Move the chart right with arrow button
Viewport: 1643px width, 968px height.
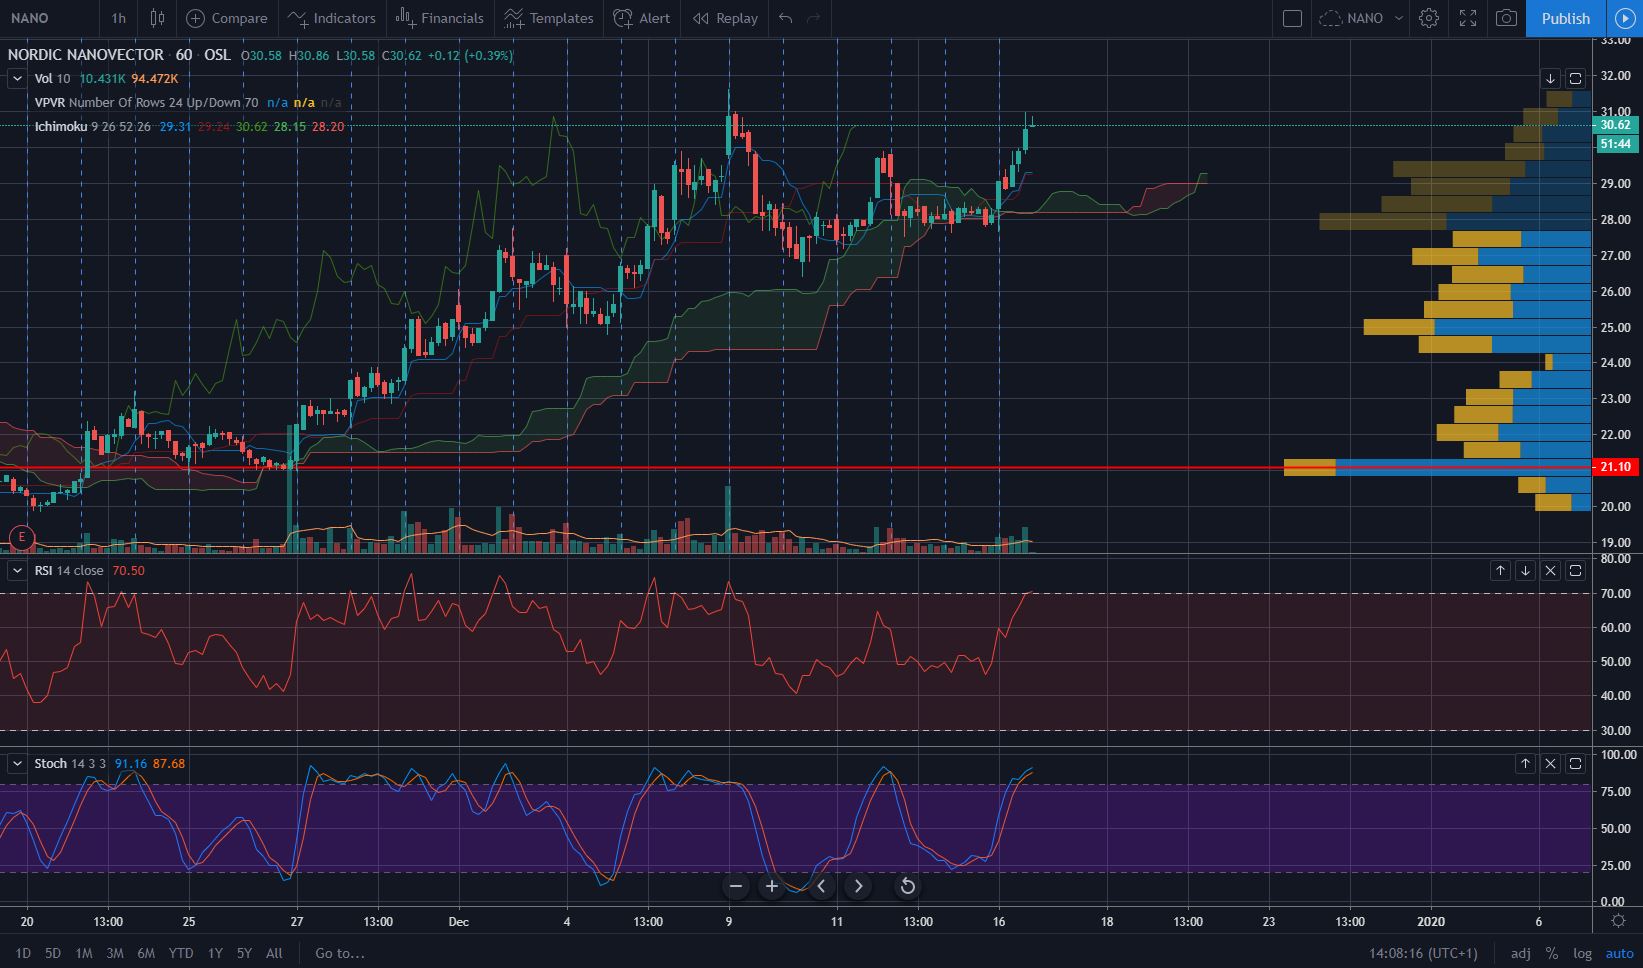(x=858, y=886)
